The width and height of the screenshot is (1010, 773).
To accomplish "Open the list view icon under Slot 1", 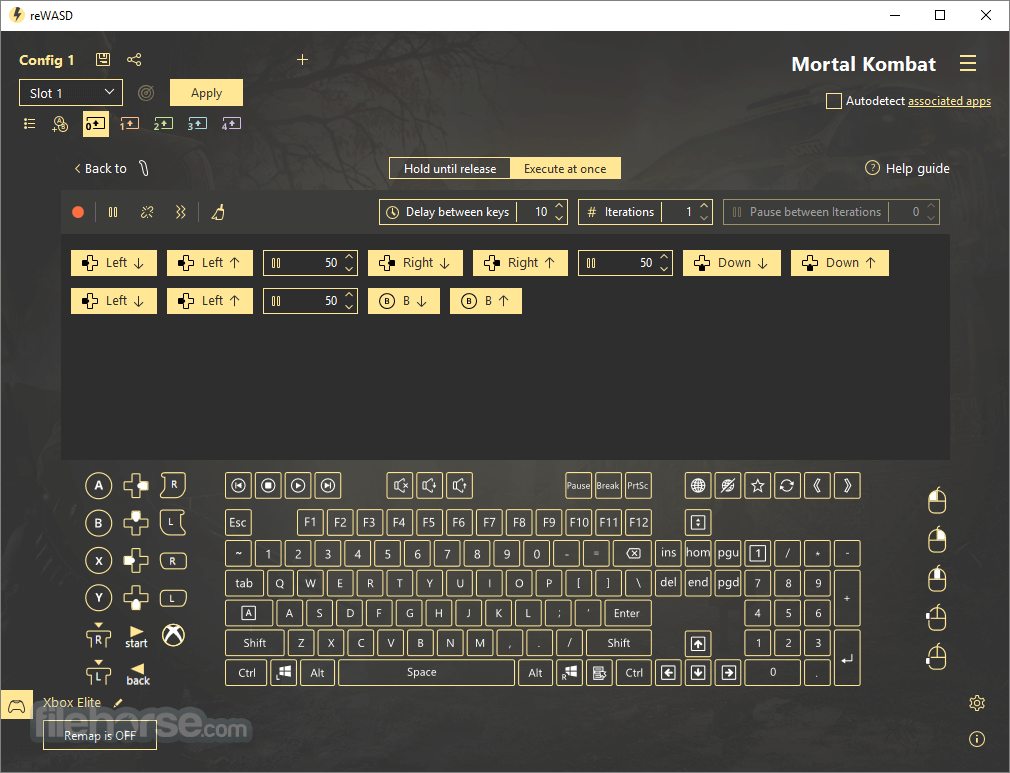I will click(x=30, y=124).
